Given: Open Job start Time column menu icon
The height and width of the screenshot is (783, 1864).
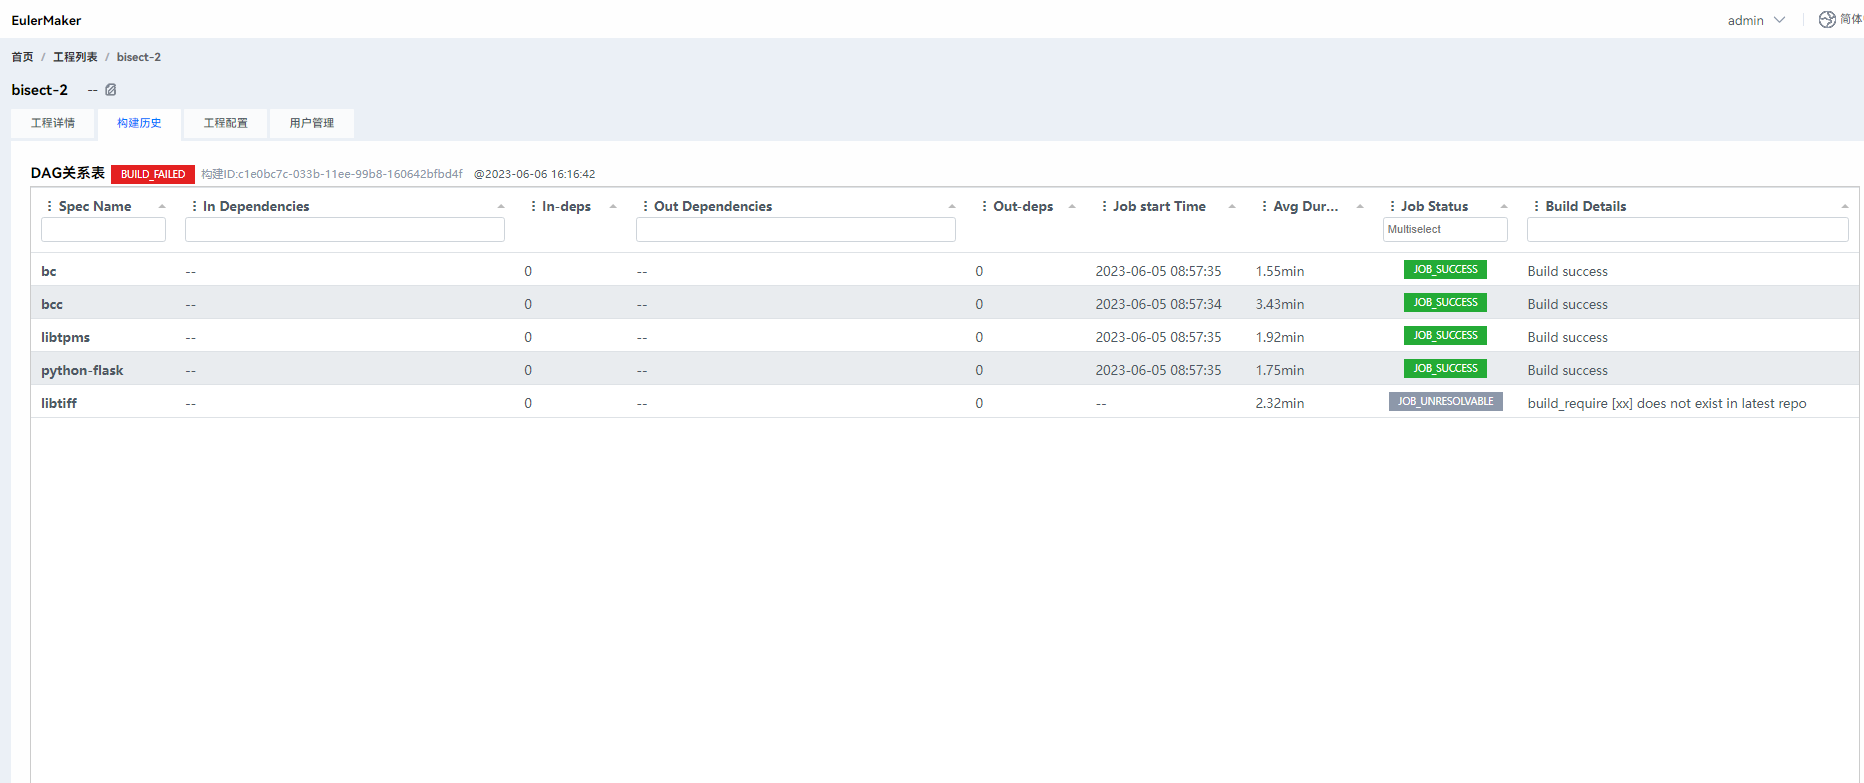Looking at the screenshot, I should (x=1104, y=206).
